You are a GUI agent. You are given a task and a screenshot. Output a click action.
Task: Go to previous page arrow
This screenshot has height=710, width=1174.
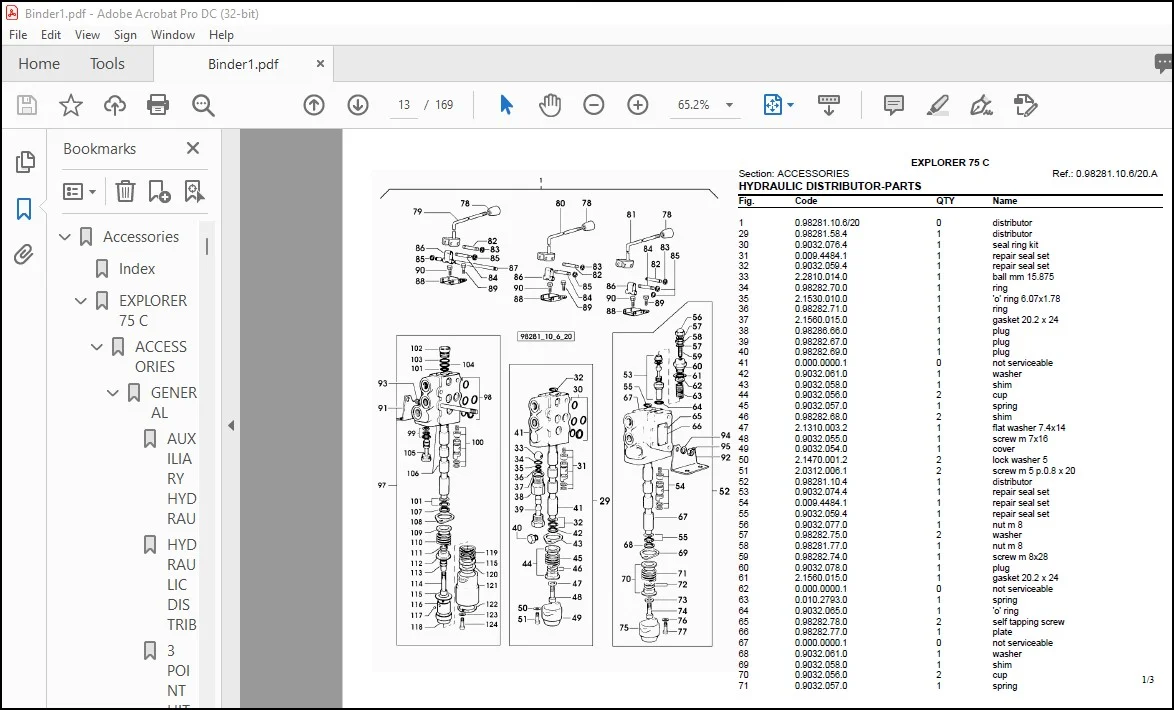(x=314, y=105)
